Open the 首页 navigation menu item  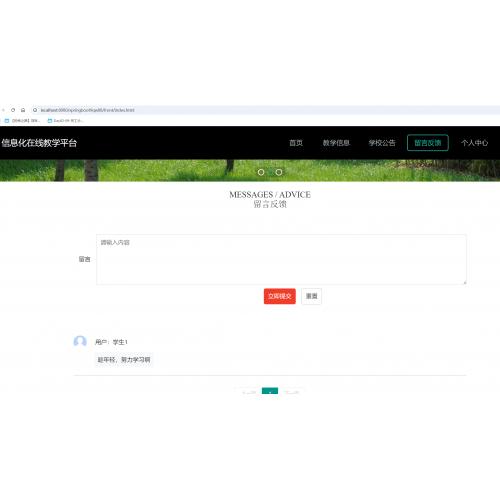point(296,143)
